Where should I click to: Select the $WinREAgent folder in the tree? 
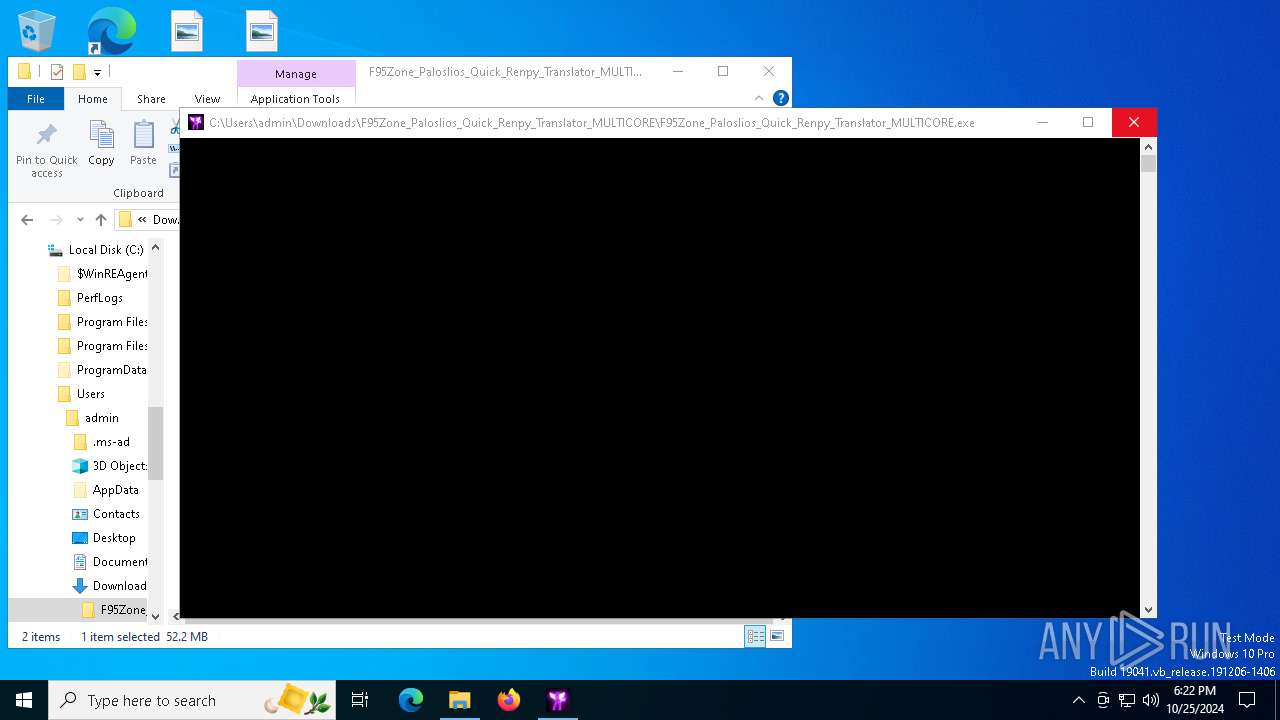111,274
